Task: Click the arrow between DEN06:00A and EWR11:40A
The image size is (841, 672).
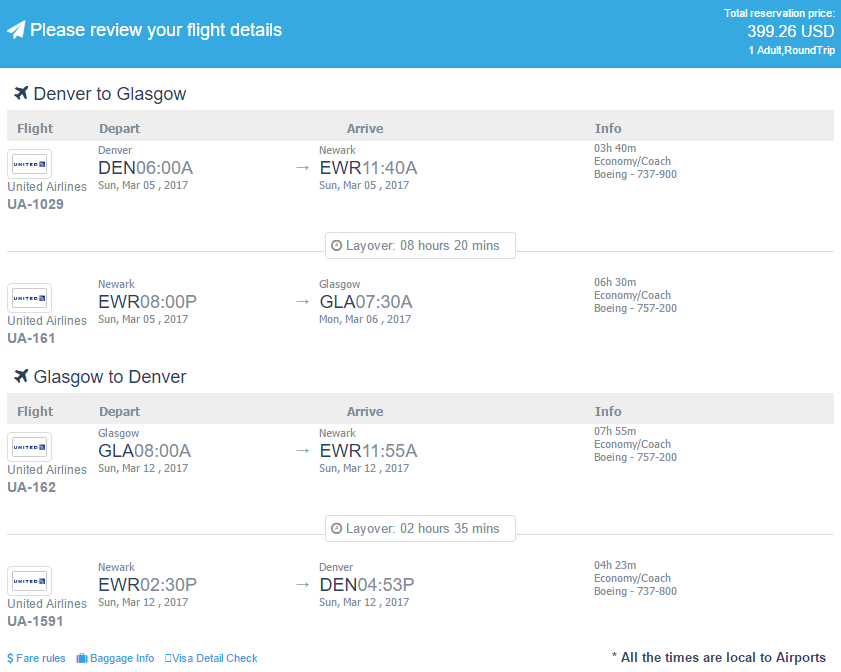Action: [x=303, y=168]
